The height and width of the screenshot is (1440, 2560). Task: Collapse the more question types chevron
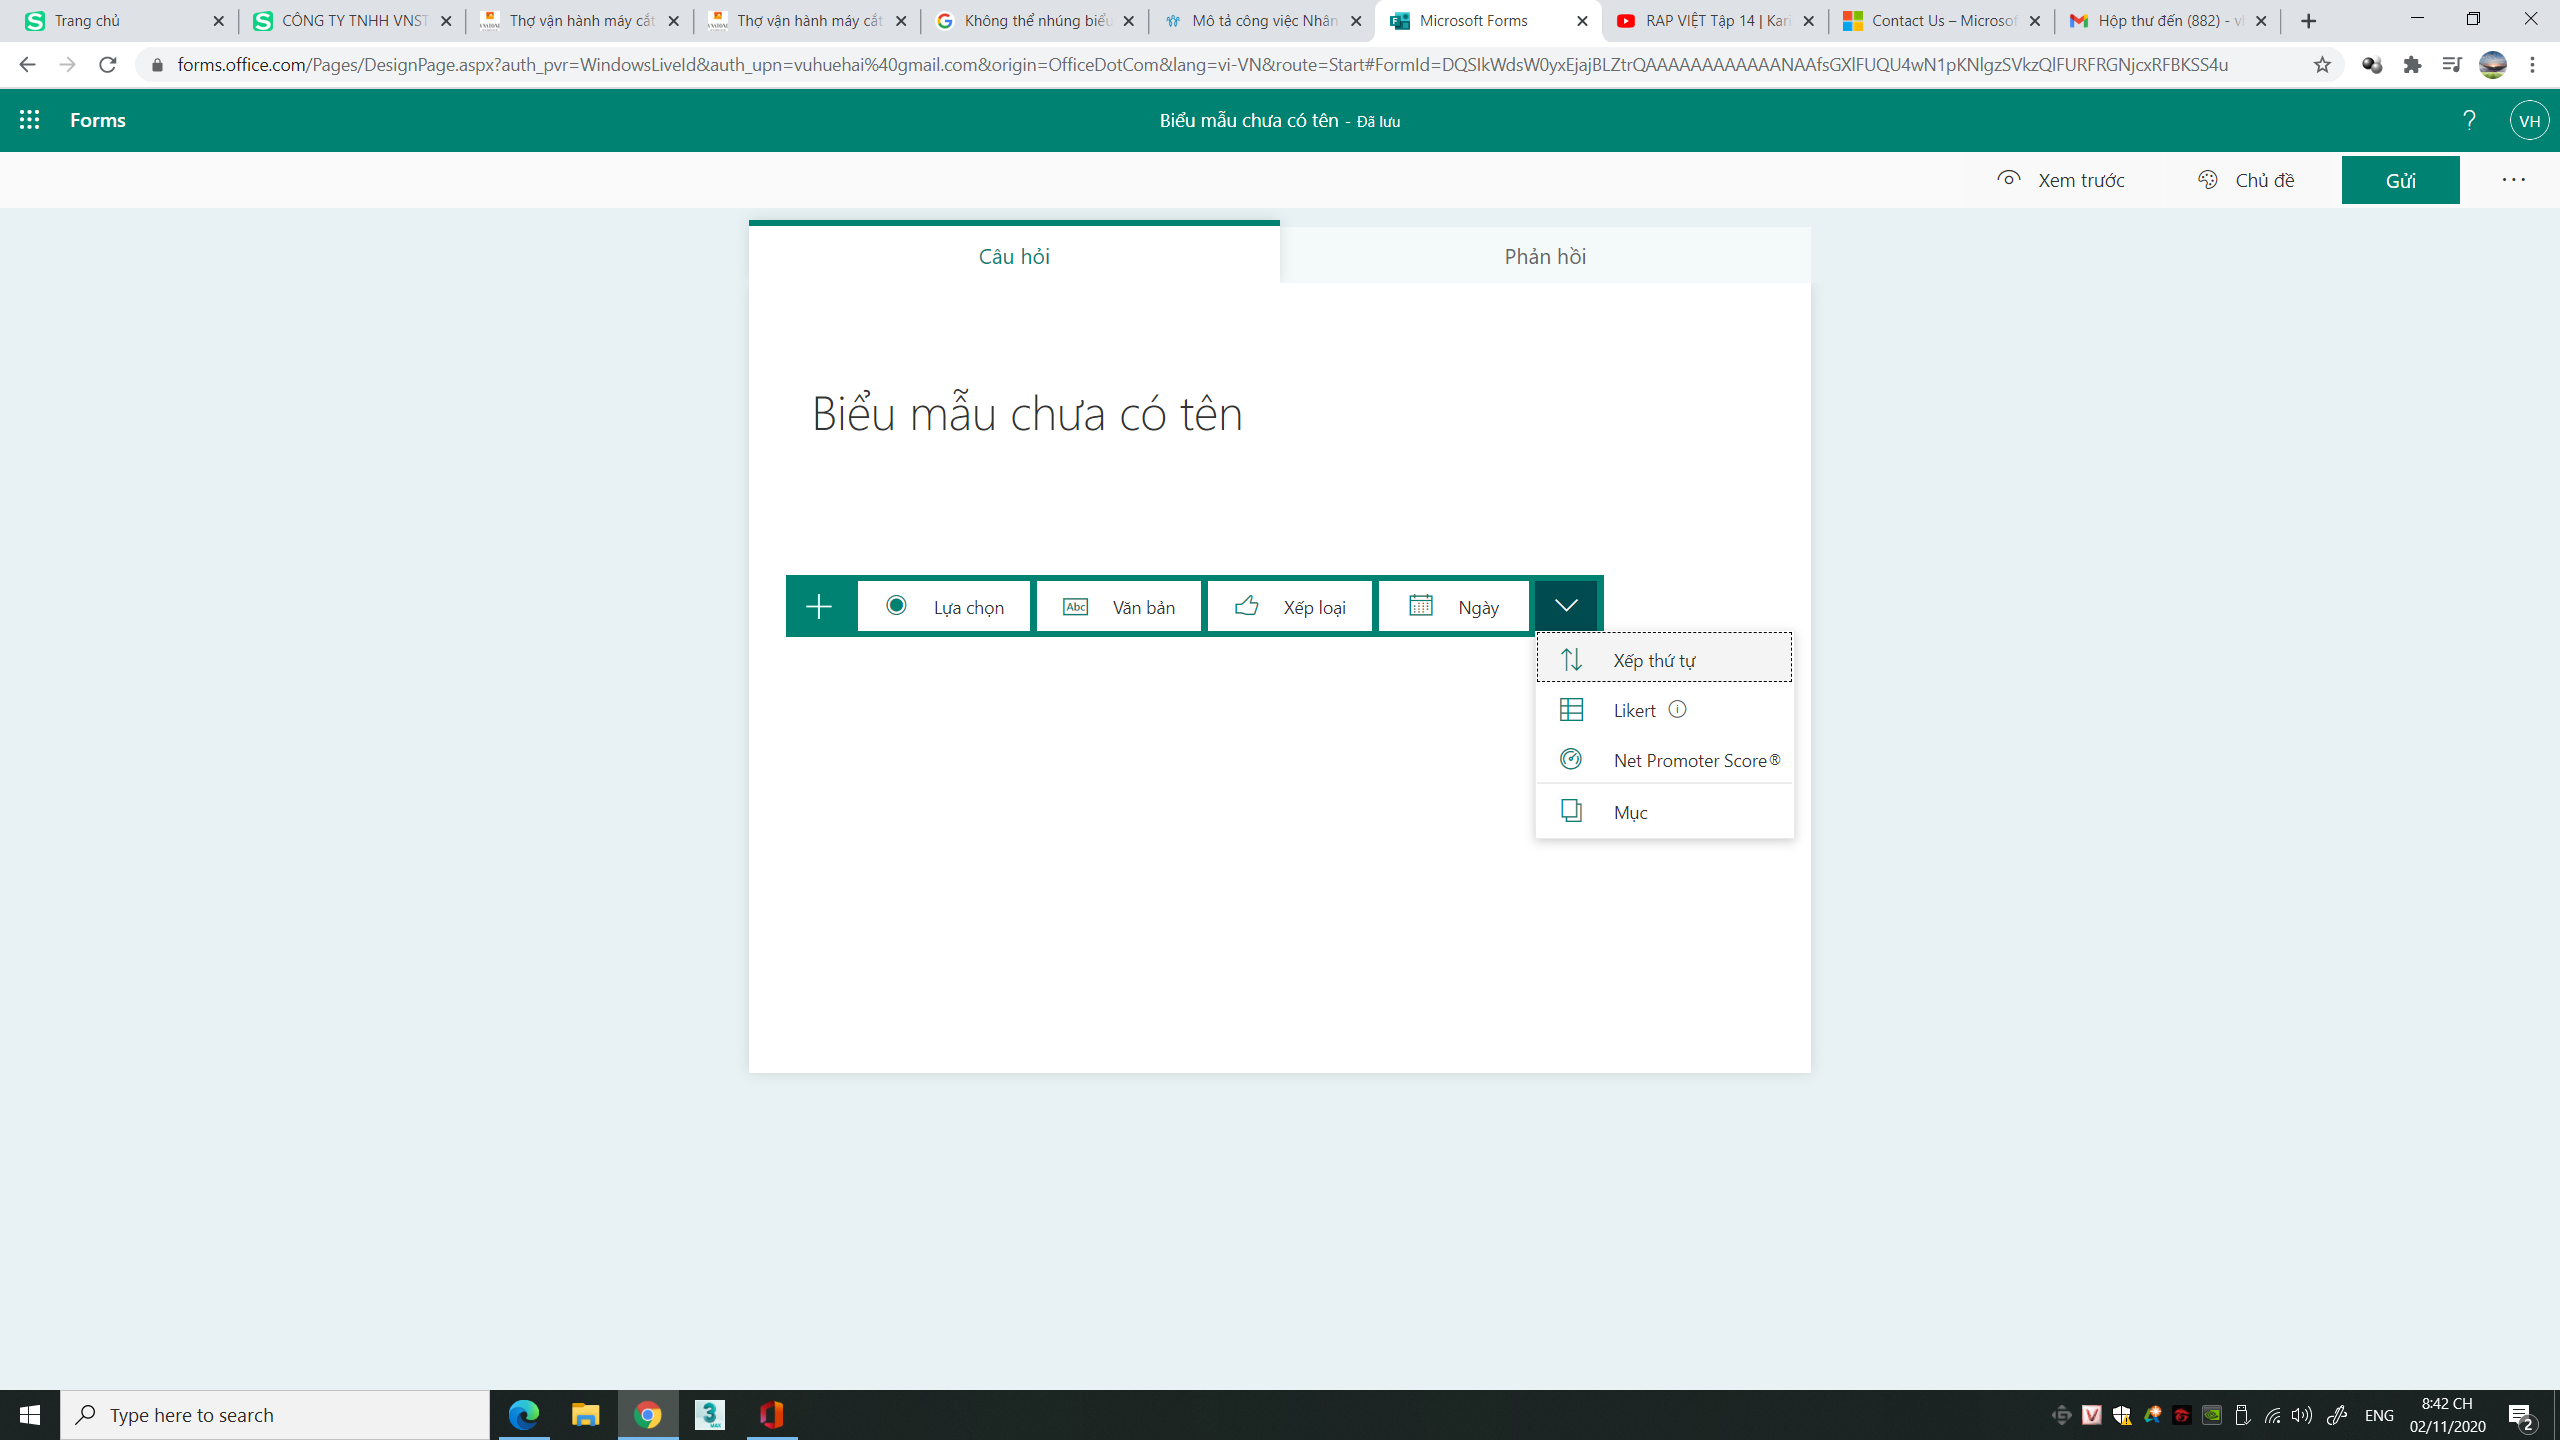[x=1566, y=605]
